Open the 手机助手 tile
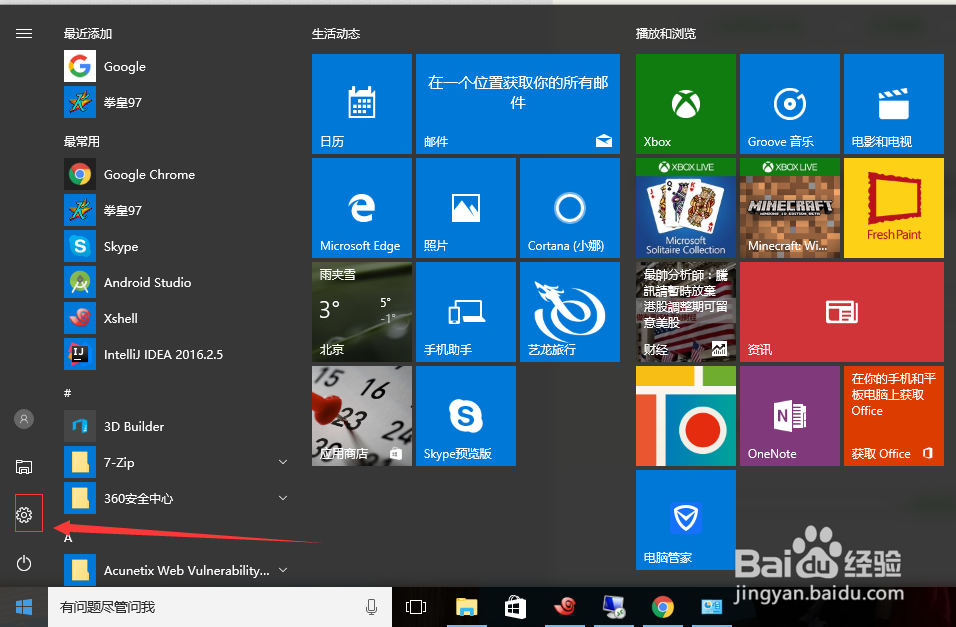The height and width of the screenshot is (627, 956). pyautogui.click(x=466, y=312)
